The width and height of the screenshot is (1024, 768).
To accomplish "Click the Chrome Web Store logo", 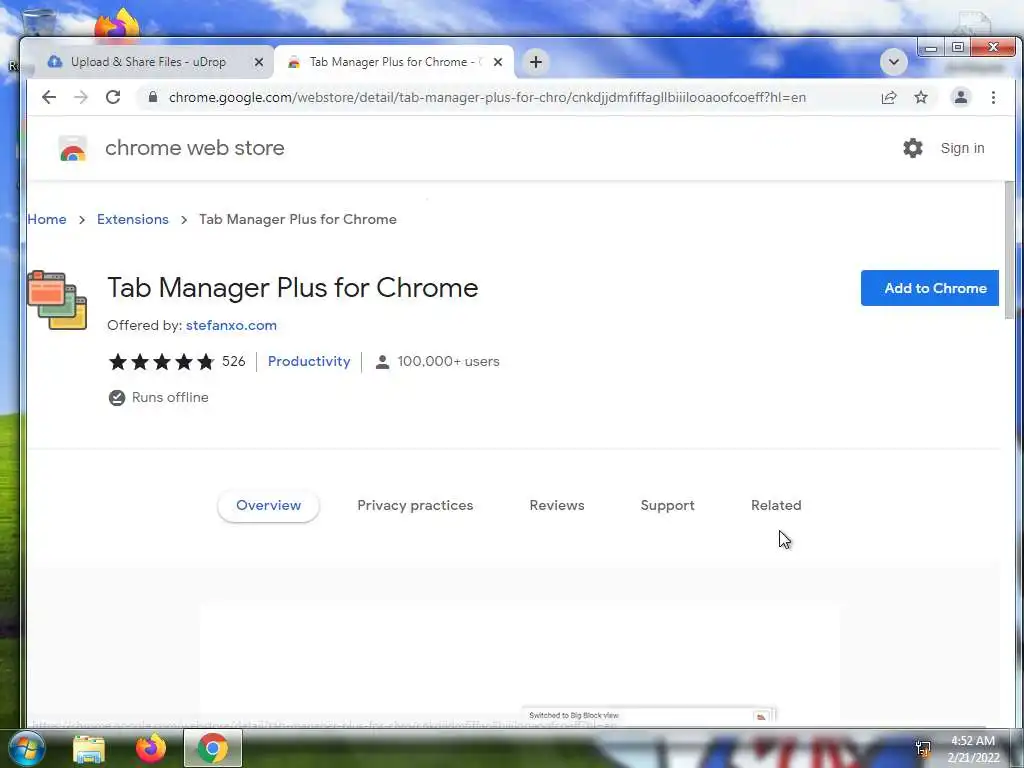I will [72, 148].
